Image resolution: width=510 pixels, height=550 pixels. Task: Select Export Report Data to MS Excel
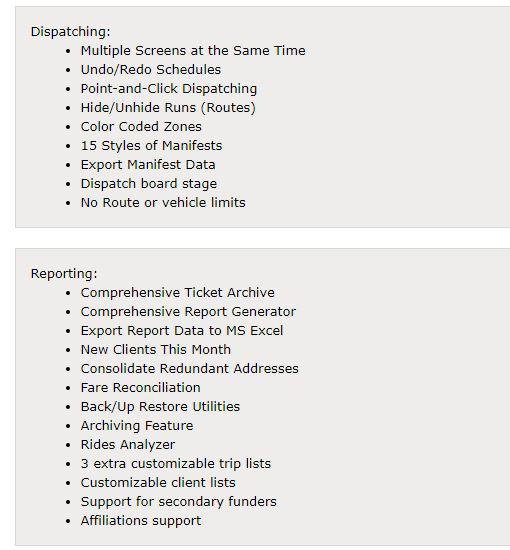182,330
